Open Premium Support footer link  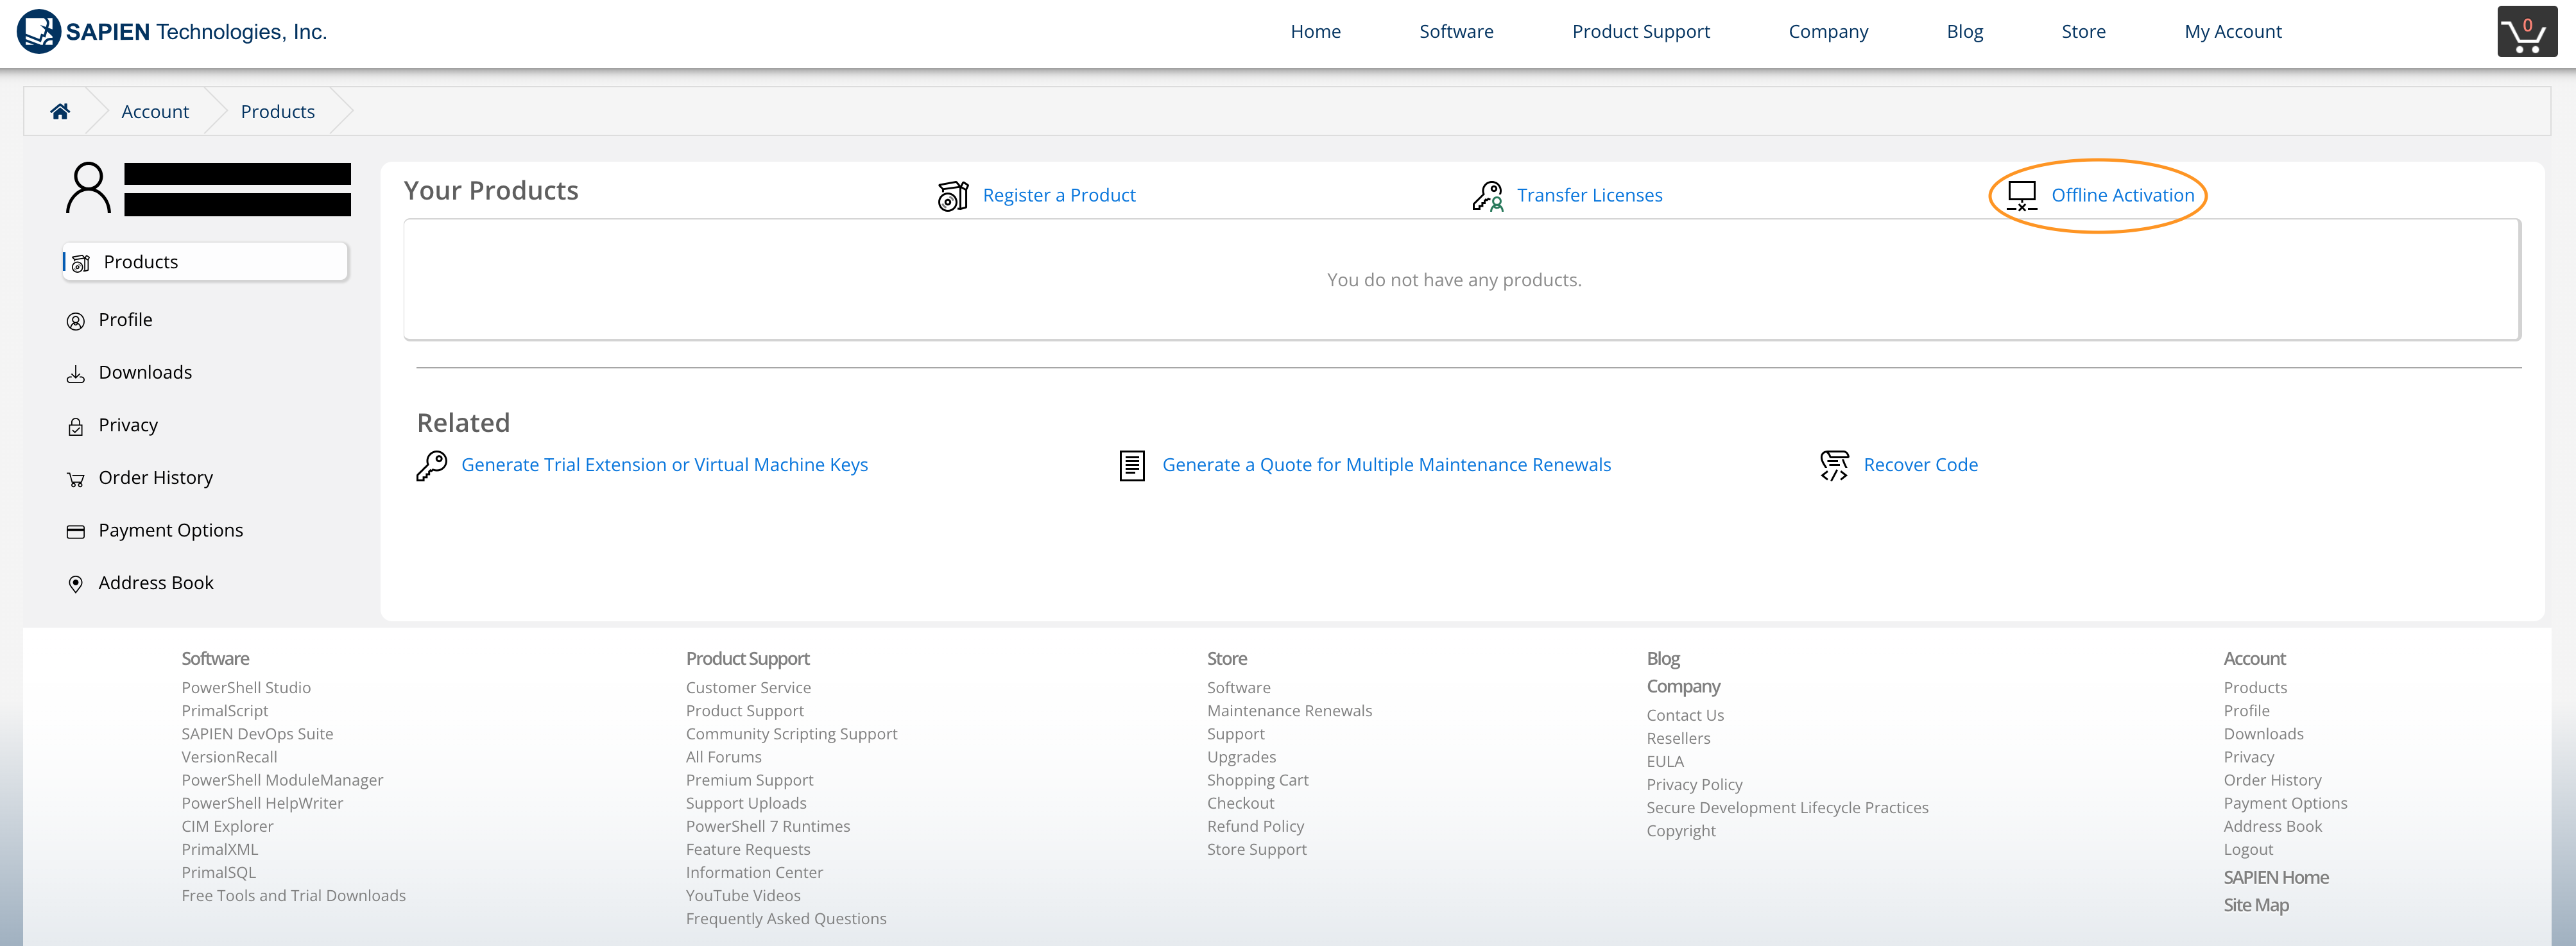[x=749, y=780]
